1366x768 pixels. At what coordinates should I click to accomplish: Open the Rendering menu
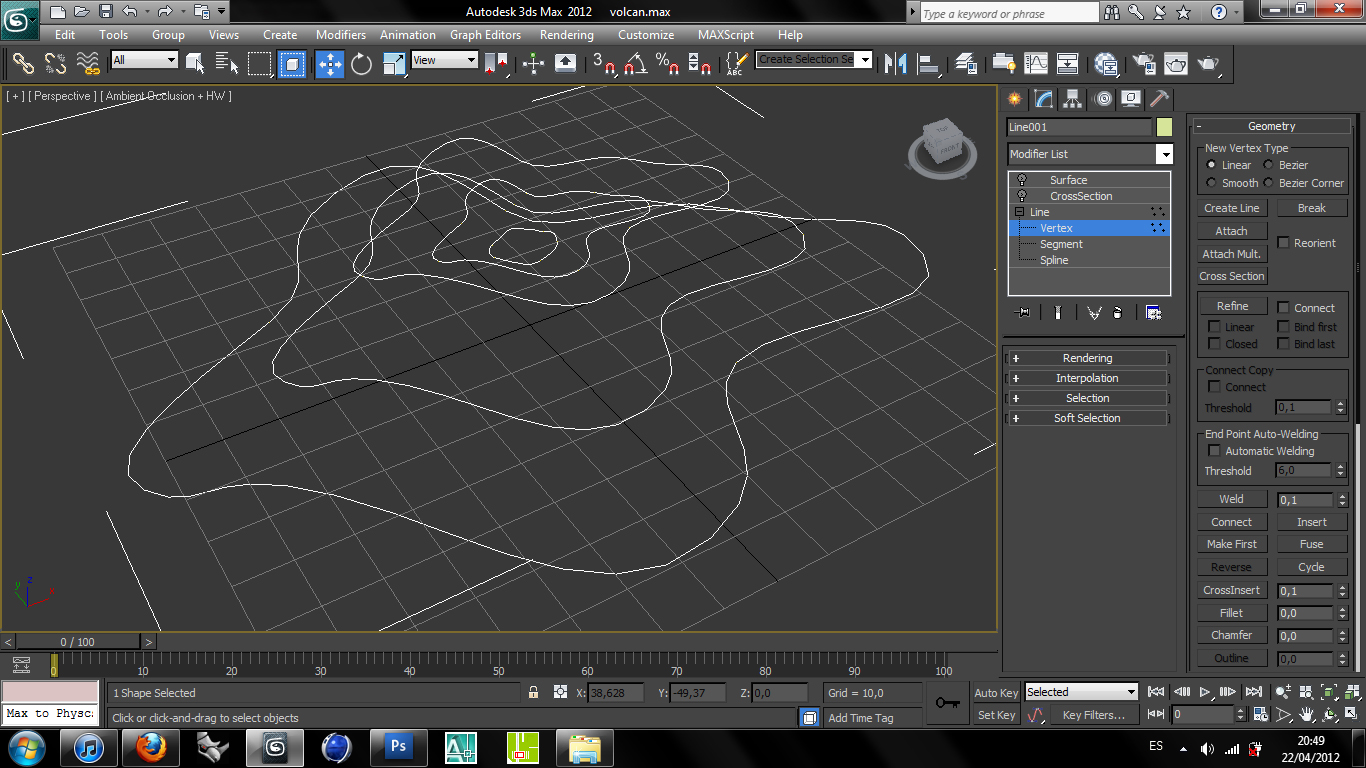[566, 34]
